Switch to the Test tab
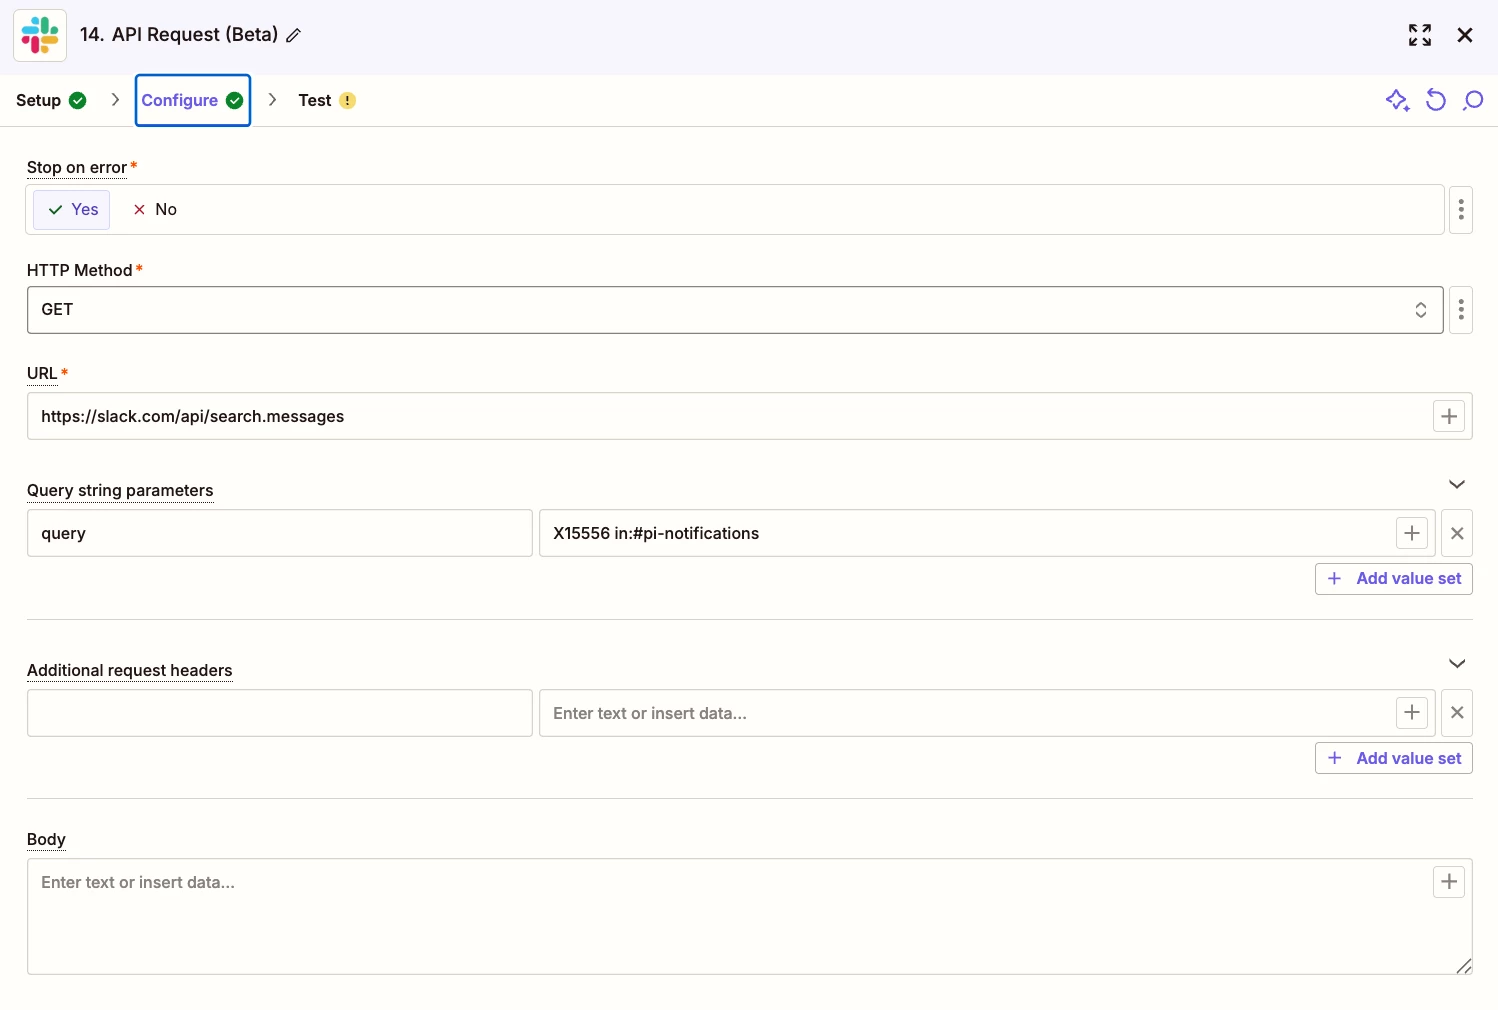The height and width of the screenshot is (1010, 1498). click(x=327, y=100)
